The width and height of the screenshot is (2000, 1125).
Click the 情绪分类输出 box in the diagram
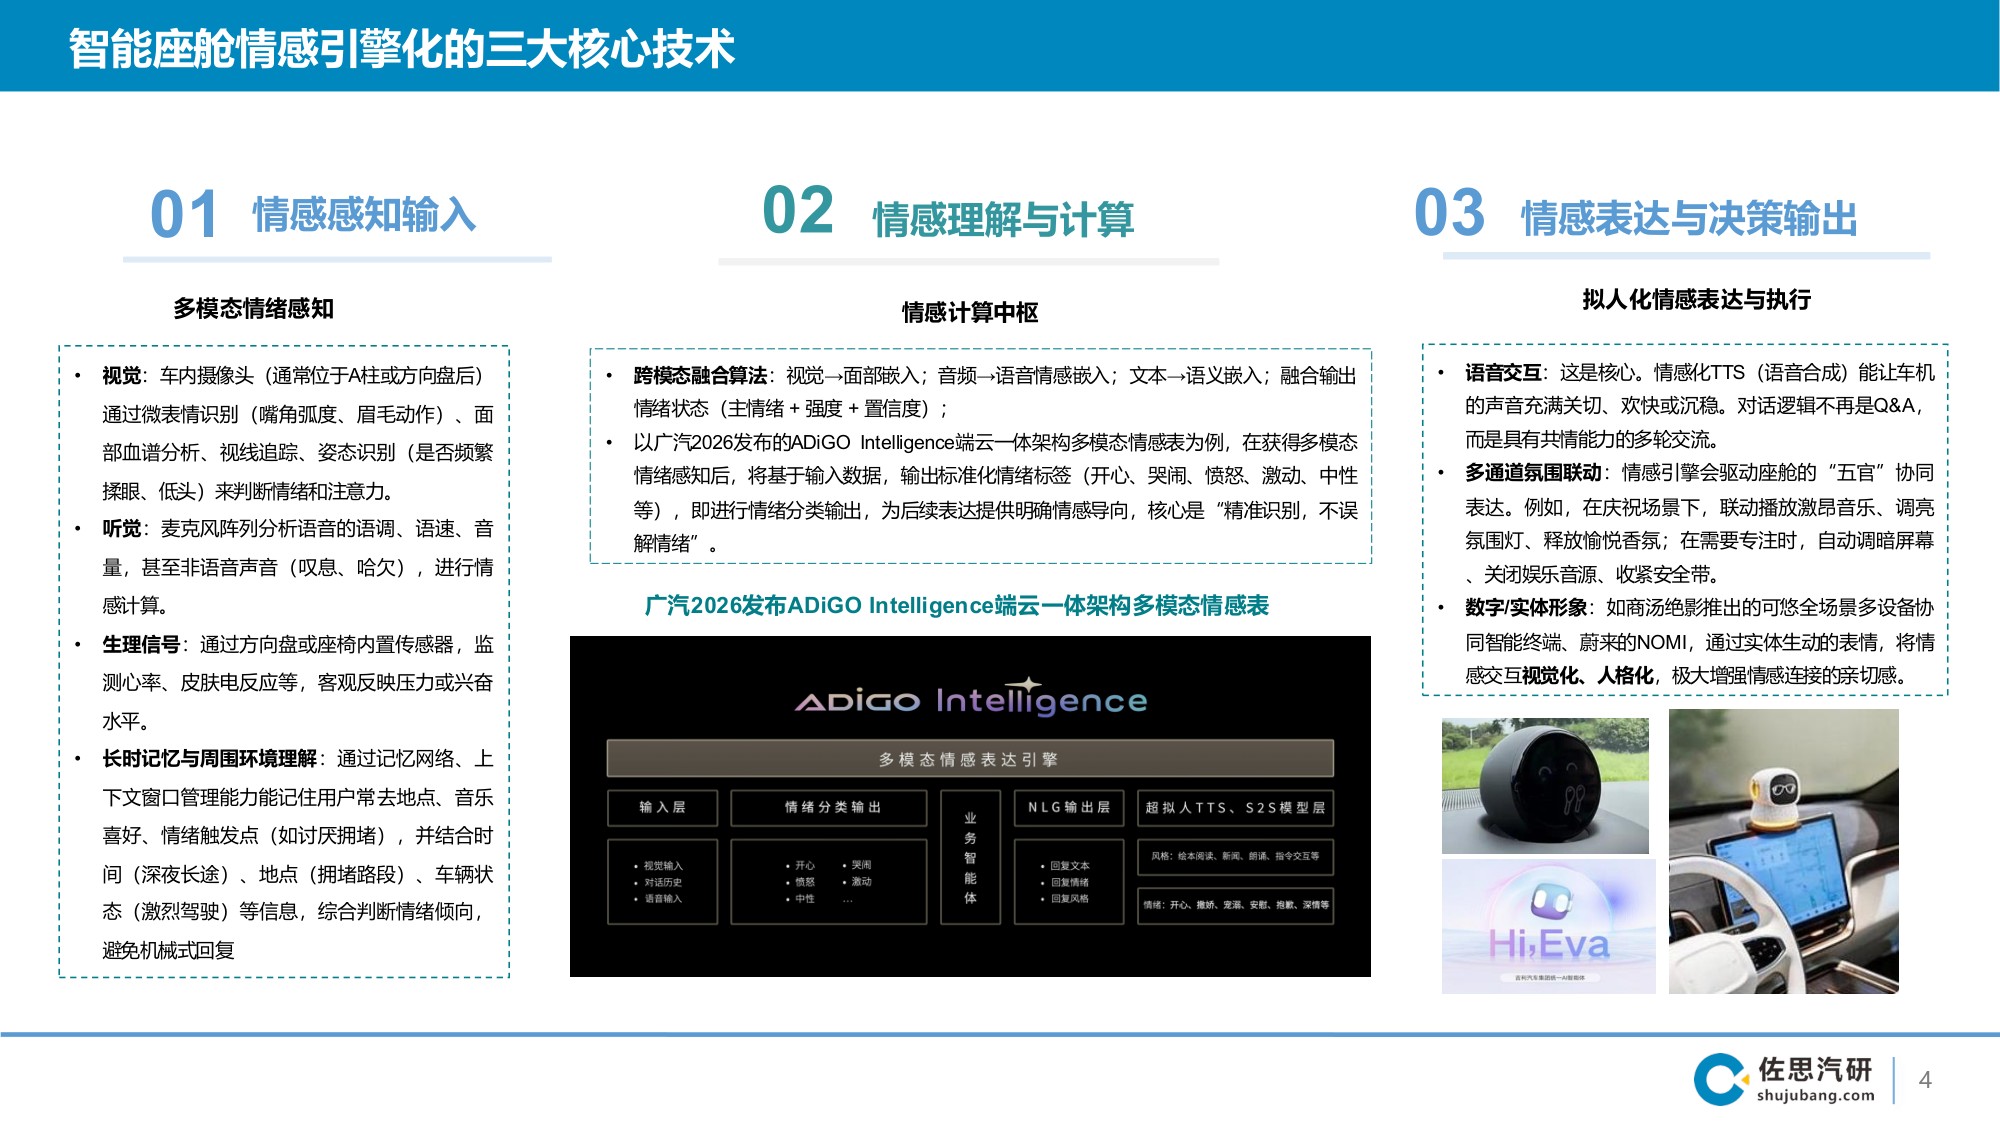point(829,808)
